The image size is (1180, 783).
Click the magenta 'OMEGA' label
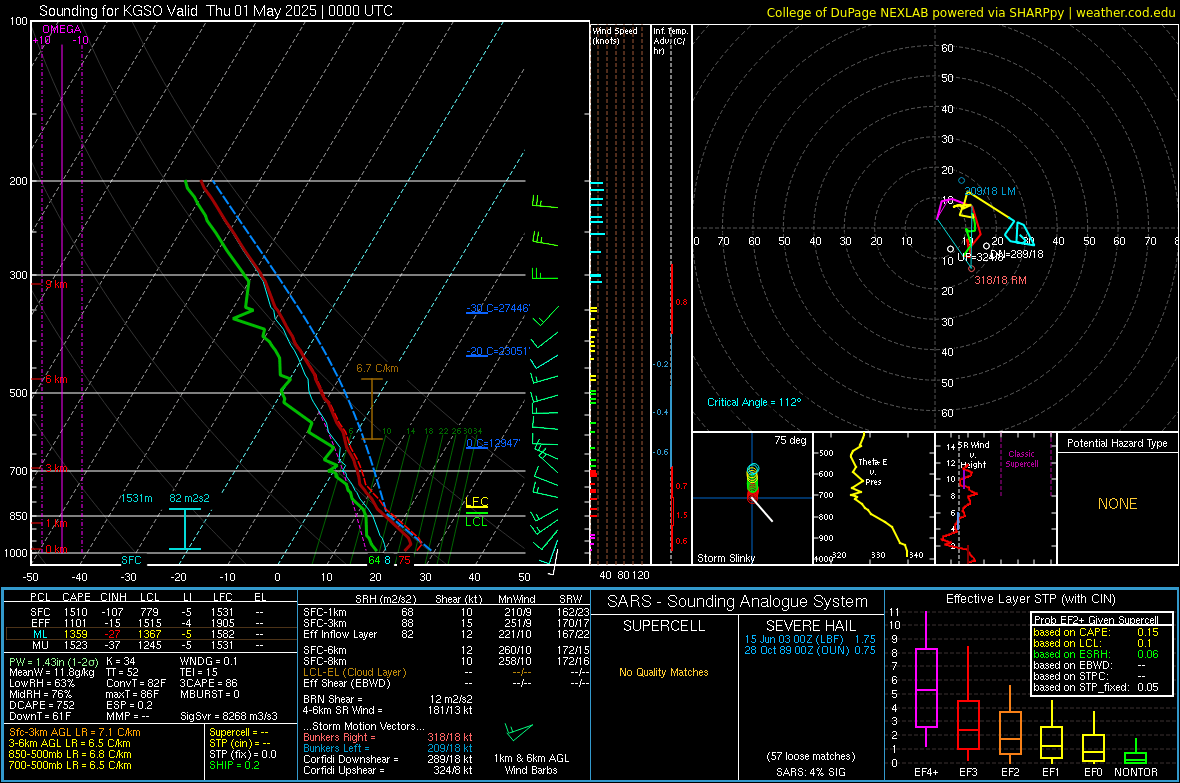[62, 29]
